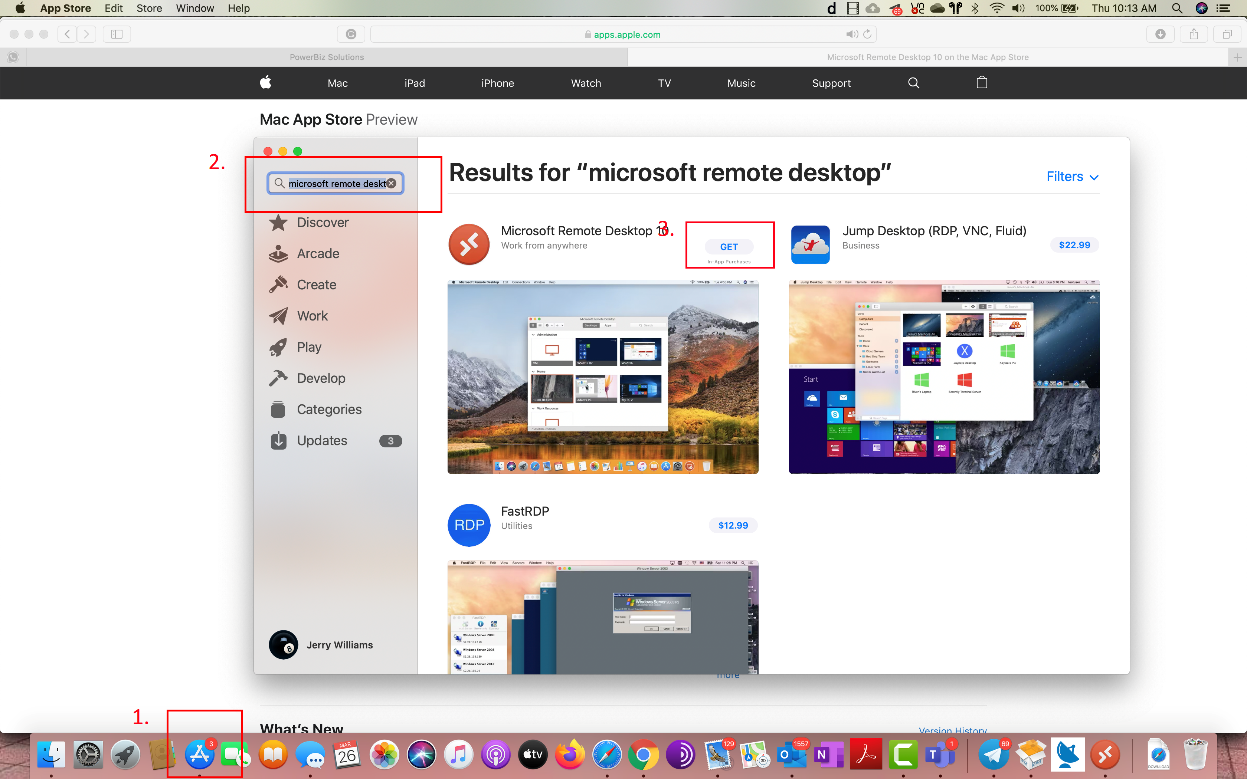The image size is (1247, 779).
Task: Open the Help menu
Action: (239, 8)
